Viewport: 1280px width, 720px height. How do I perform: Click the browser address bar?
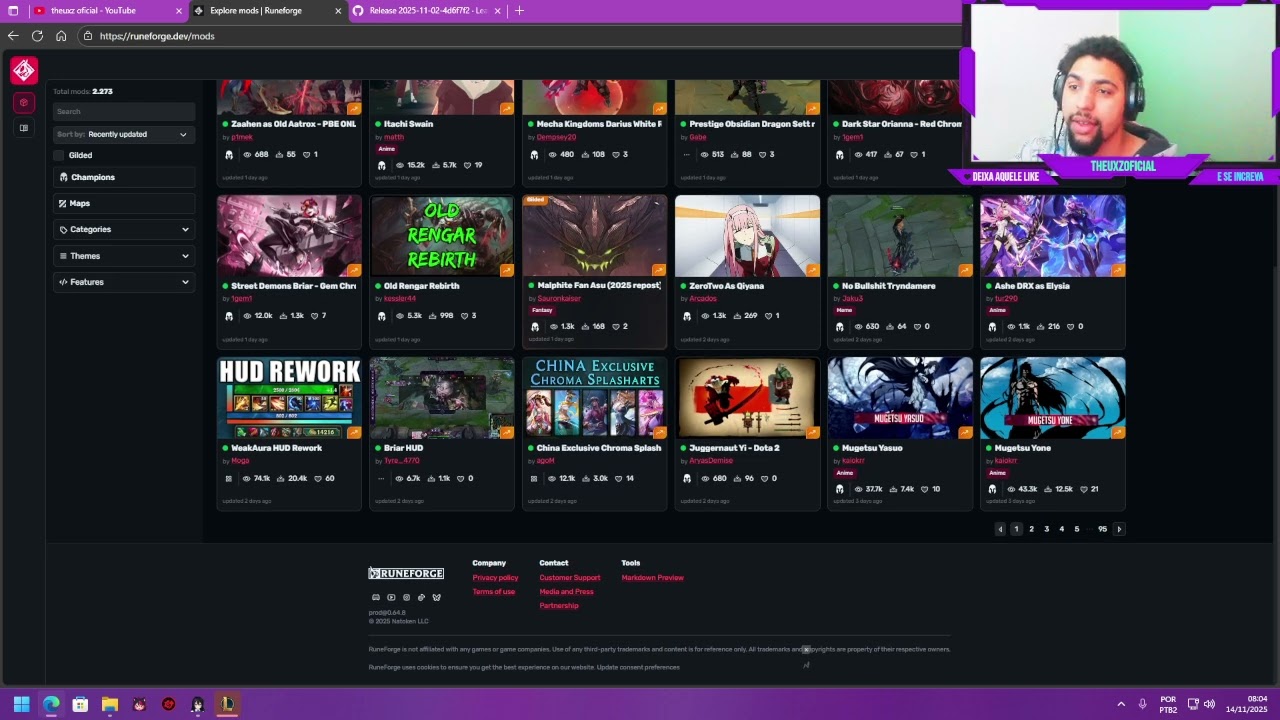coord(520,36)
